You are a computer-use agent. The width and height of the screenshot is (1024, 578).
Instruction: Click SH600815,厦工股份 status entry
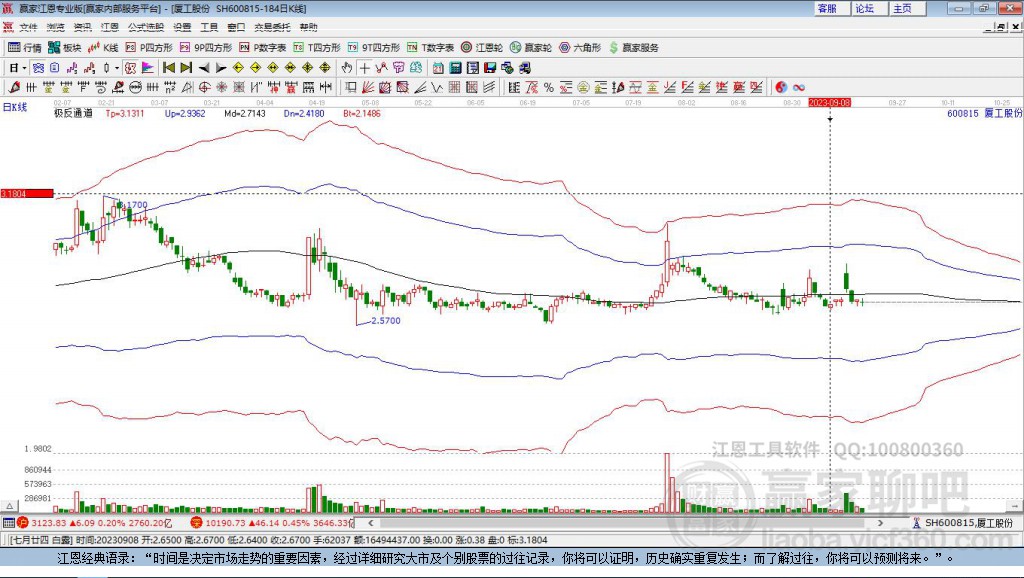(x=964, y=523)
